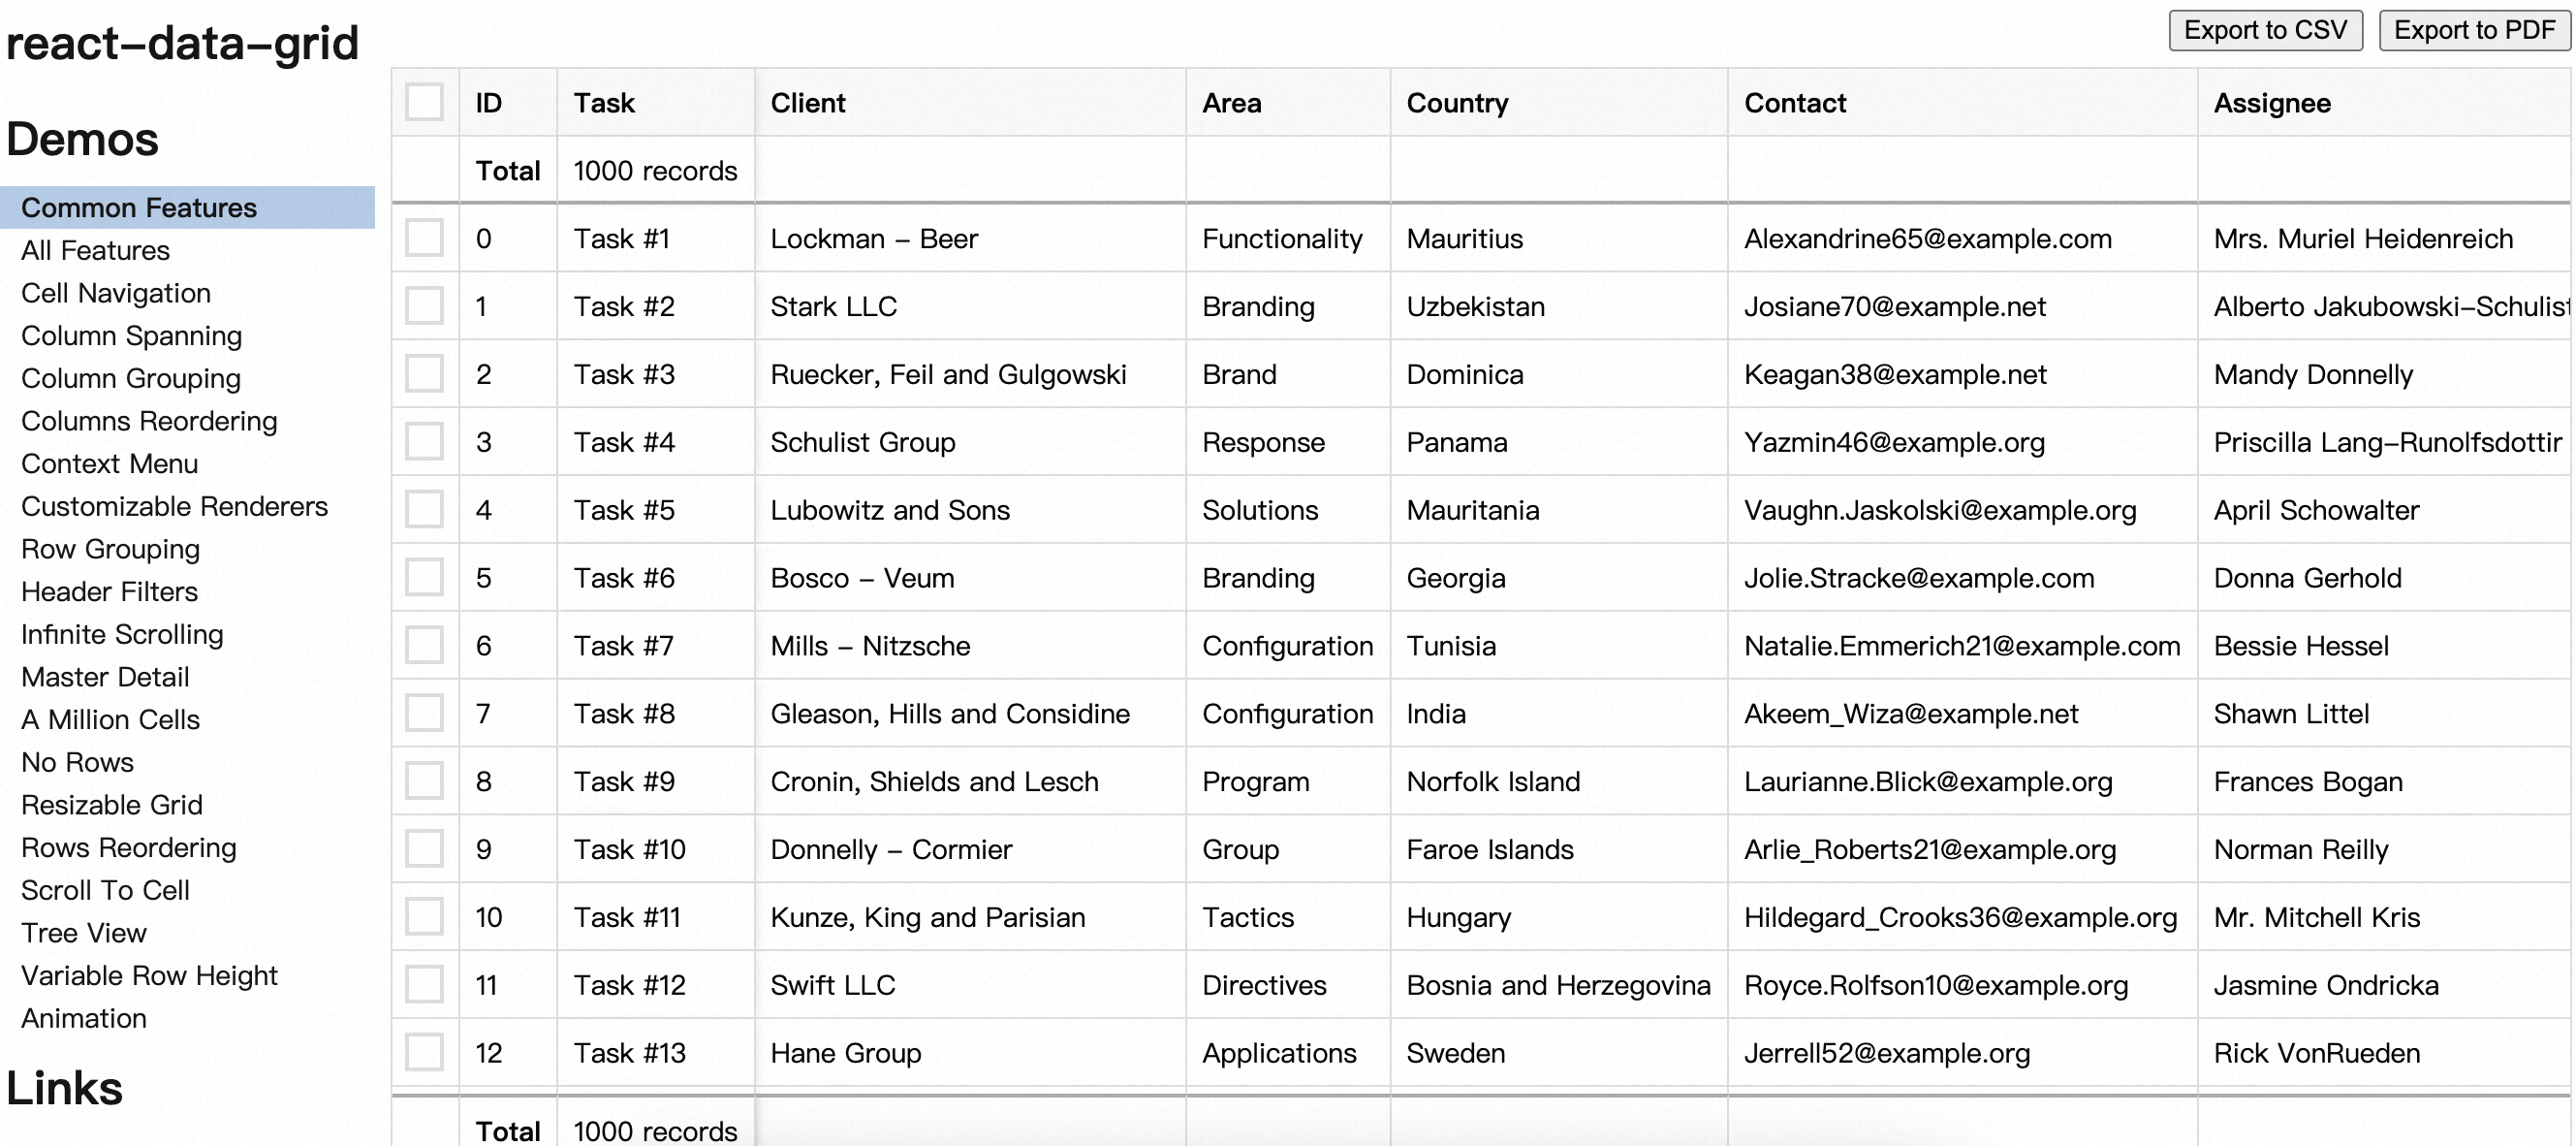Open the Variable Row Height demo
Screen dimensions: 2576x1146
(149, 975)
